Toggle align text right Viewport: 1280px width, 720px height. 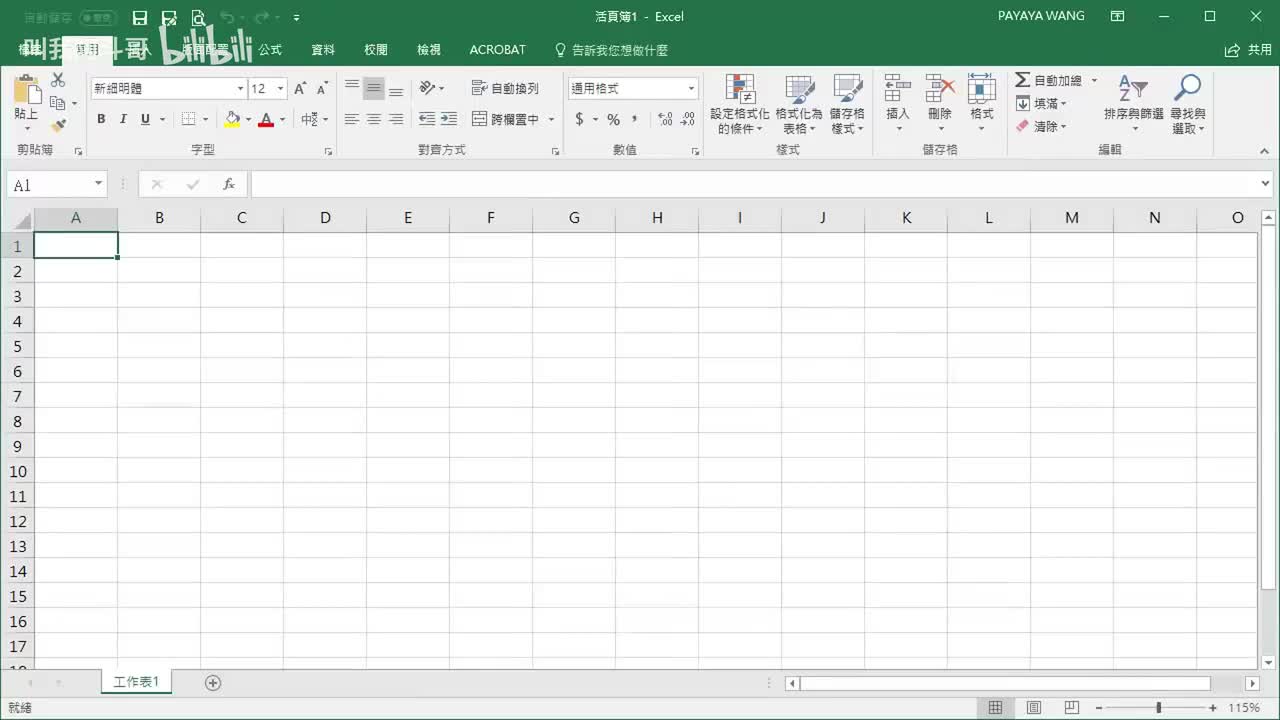click(x=396, y=119)
